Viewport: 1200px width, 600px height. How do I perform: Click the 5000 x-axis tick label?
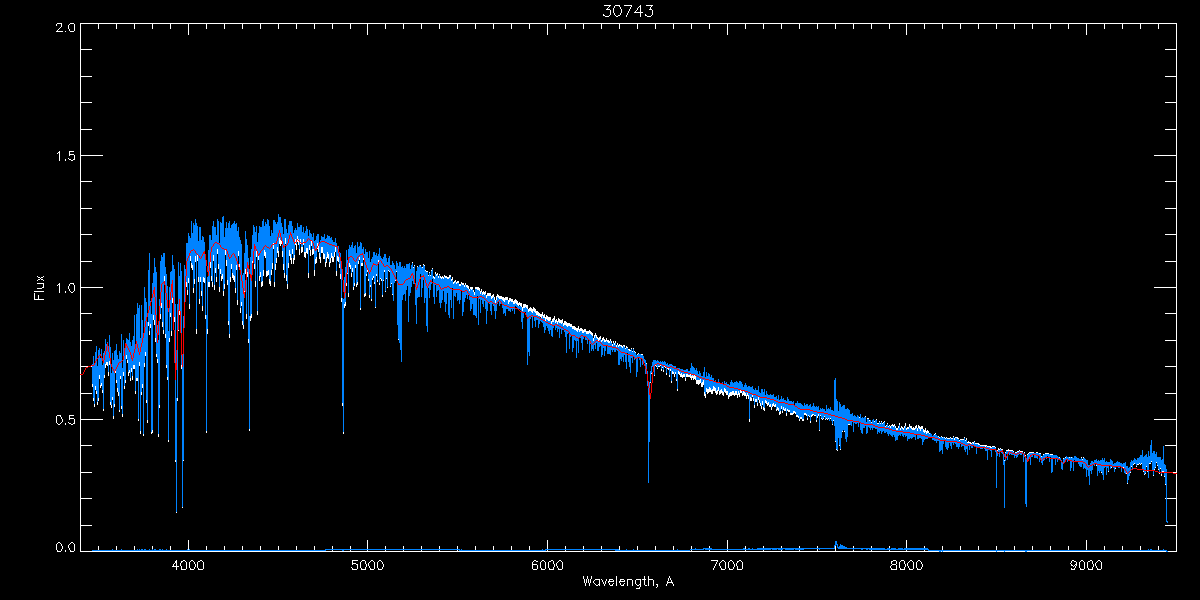(367, 564)
